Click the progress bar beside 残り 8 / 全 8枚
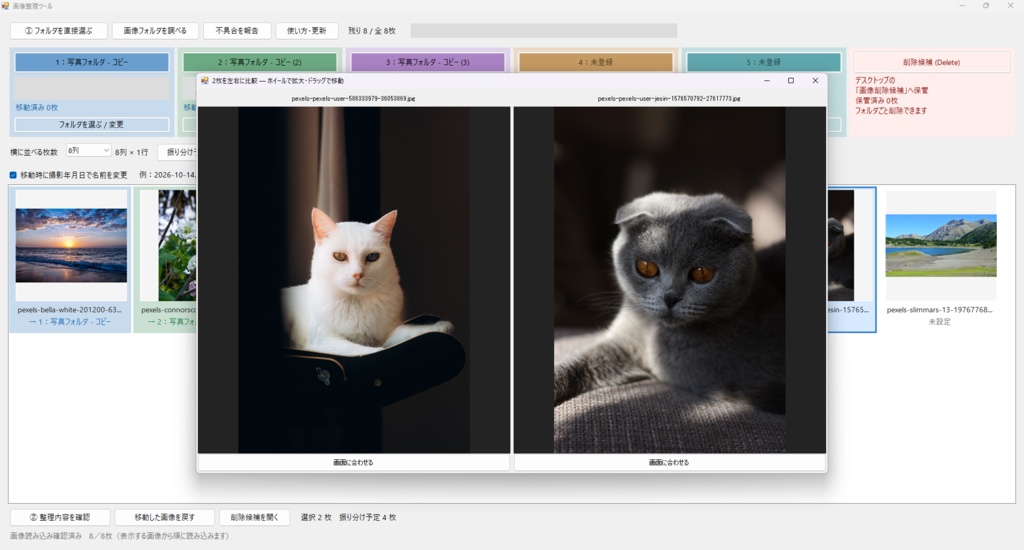Viewport: 1024px width, 550px height. (x=544, y=31)
